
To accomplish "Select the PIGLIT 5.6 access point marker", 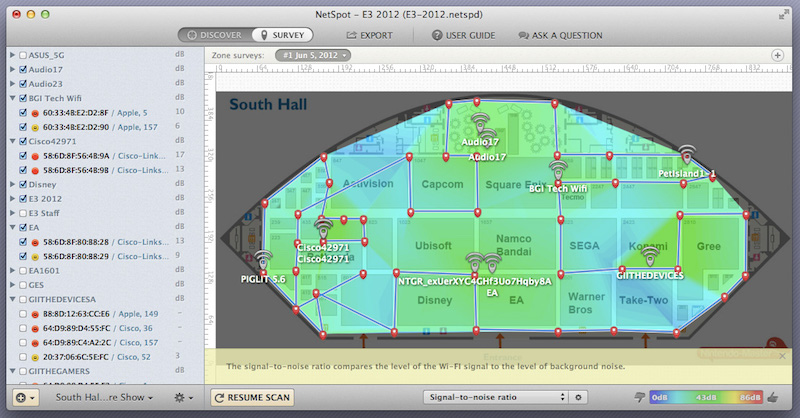I will (x=262, y=260).
